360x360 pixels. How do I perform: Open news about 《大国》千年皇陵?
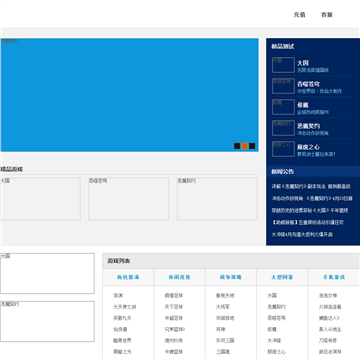(x=310, y=210)
